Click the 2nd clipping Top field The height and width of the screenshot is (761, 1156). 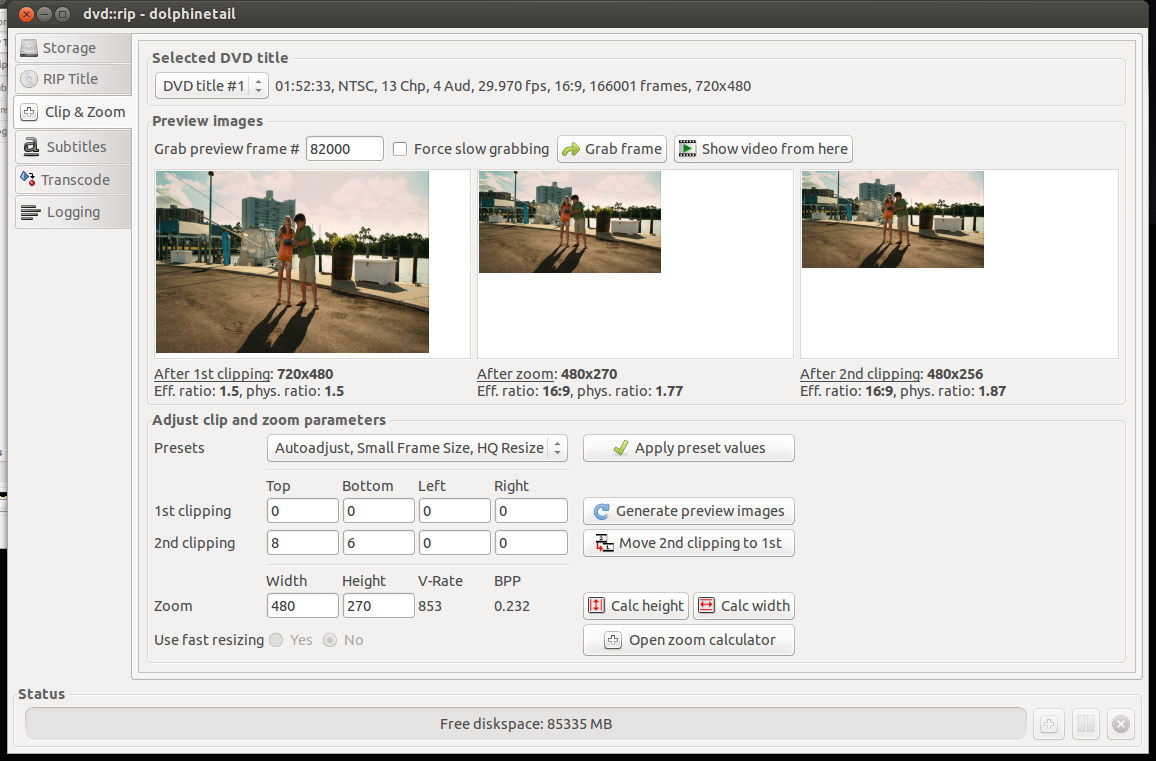(302, 543)
